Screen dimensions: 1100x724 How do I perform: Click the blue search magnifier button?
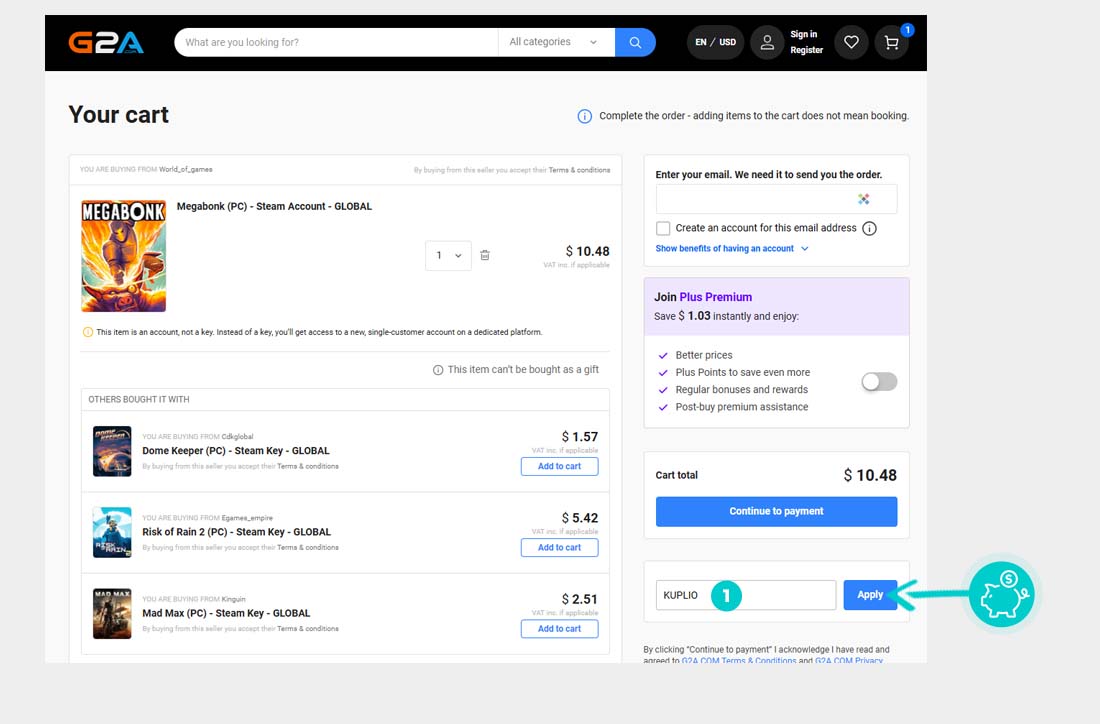pos(635,42)
